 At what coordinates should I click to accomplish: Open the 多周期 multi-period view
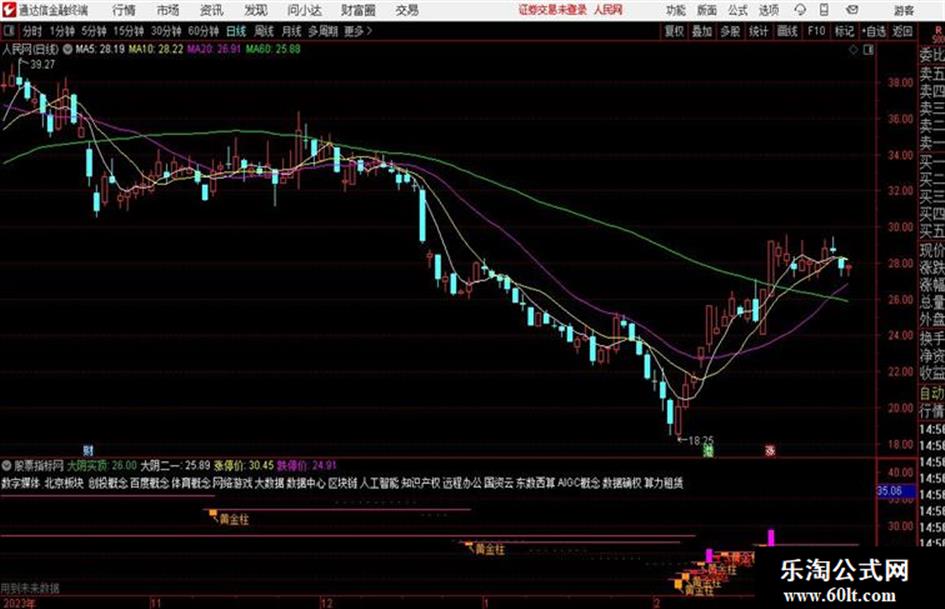[323, 31]
